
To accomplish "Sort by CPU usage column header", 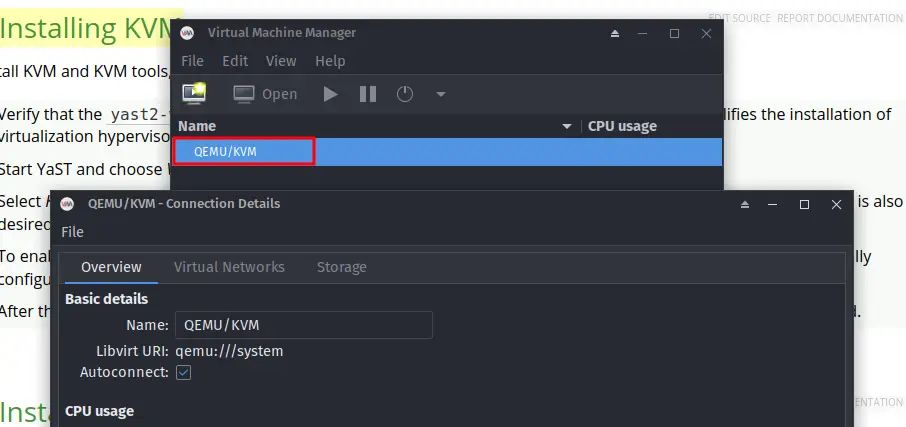I will 622,126.
